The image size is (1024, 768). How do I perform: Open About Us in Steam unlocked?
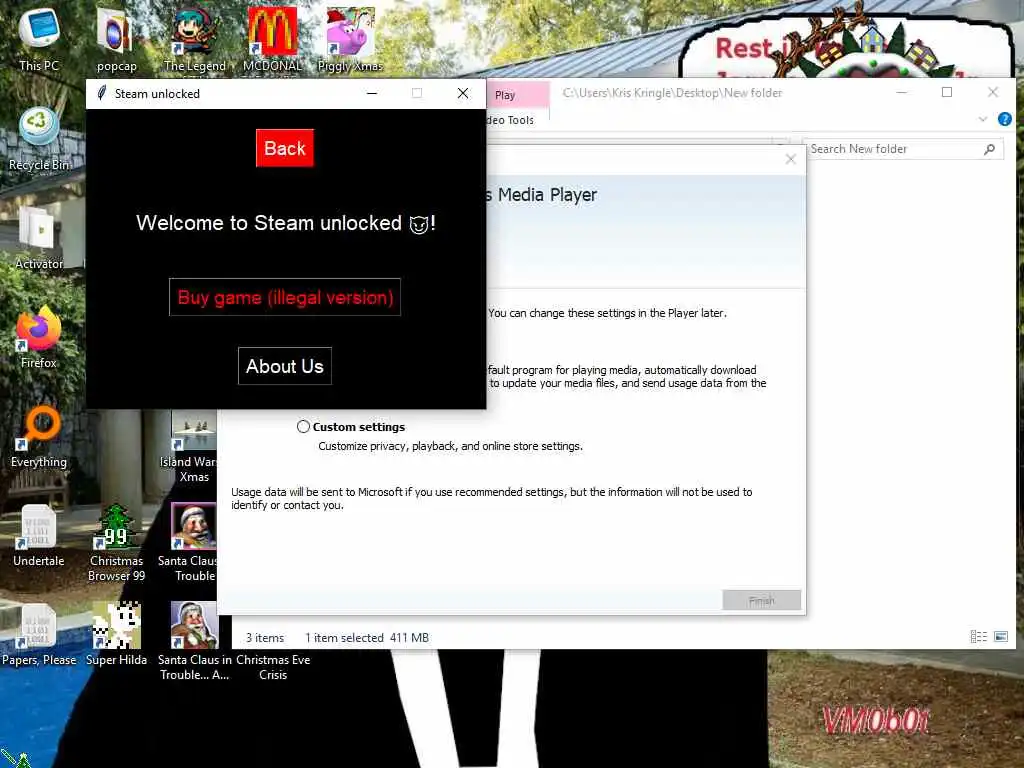(285, 366)
